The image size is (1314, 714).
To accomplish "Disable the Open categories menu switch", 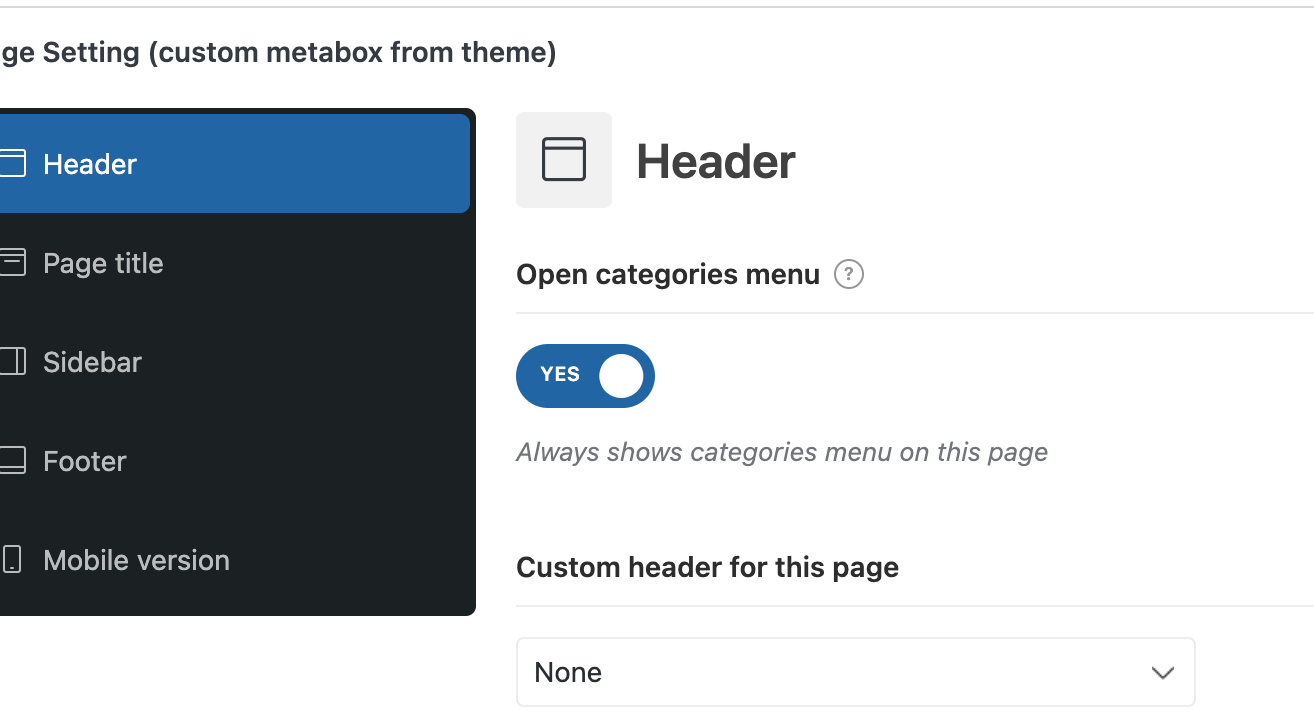I will [x=585, y=376].
